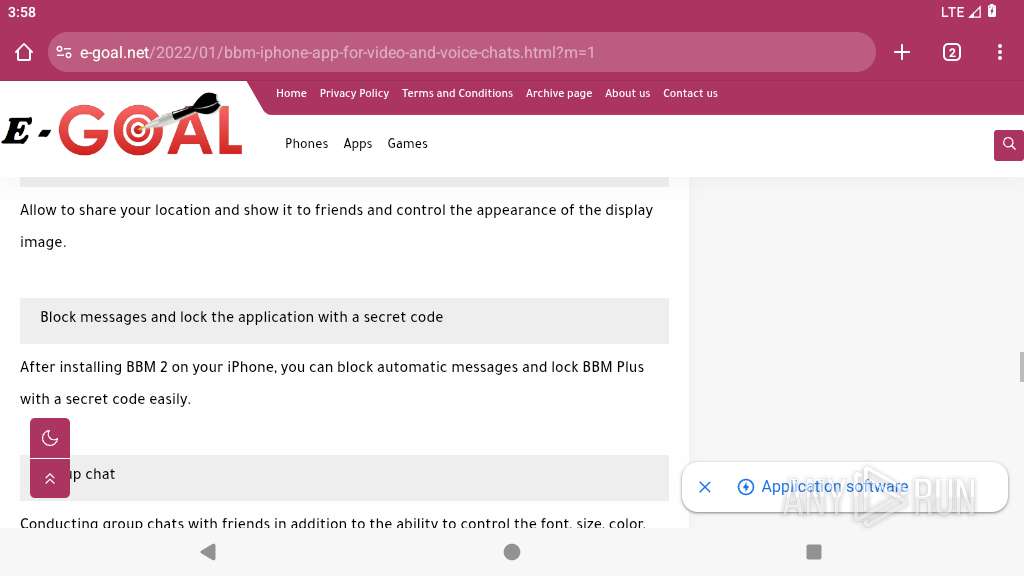Click the battery status icon

pos(992,11)
